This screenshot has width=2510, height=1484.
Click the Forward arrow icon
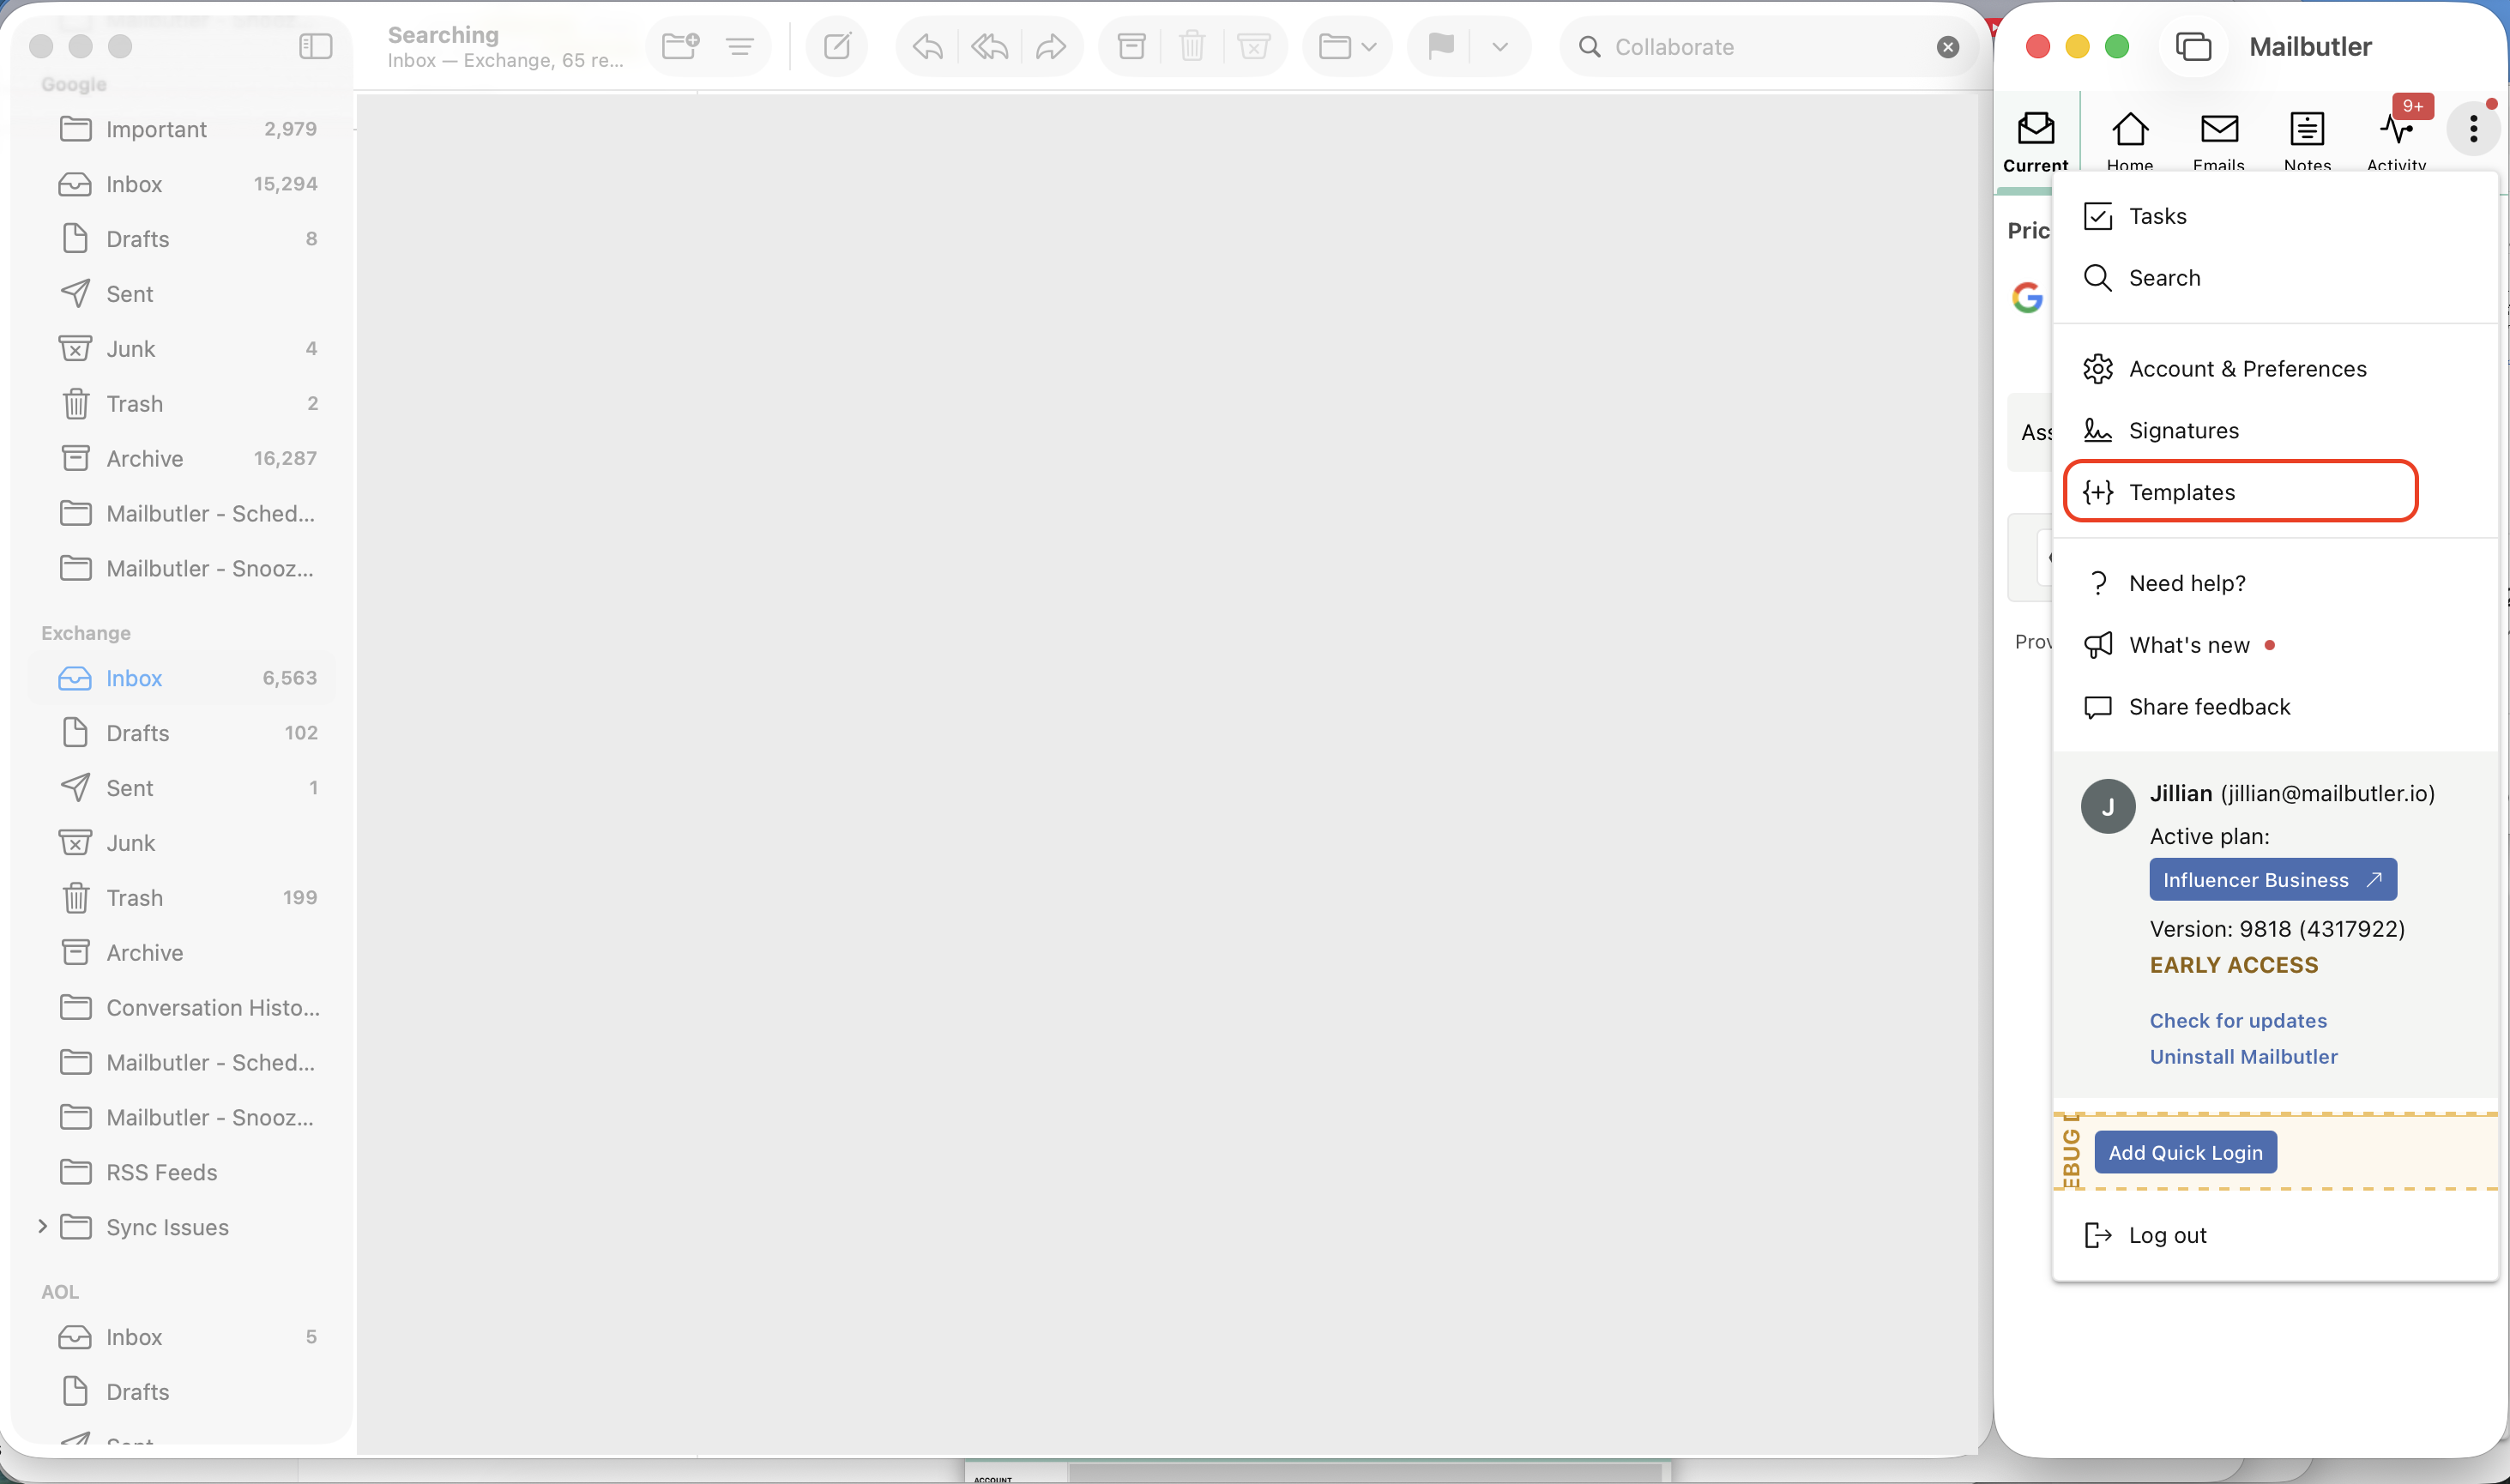(x=1051, y=46)
